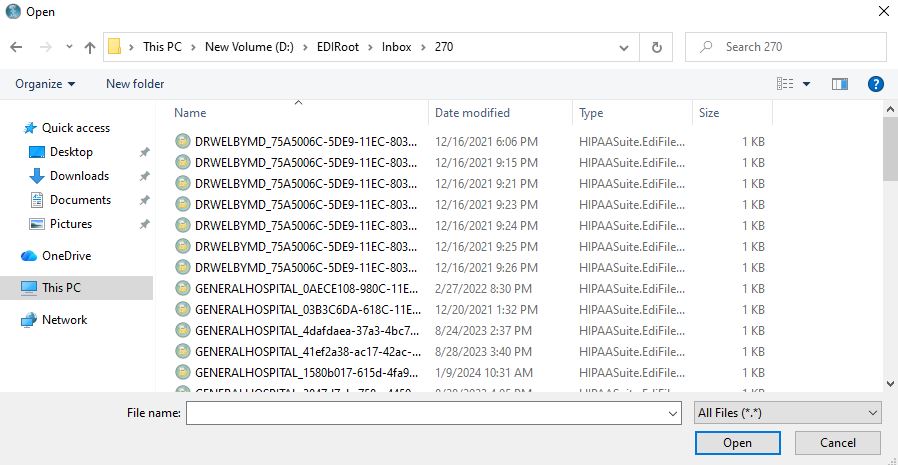Open Help with the question mark icon
The image size is (898, 465).
[x=876, y=84]
